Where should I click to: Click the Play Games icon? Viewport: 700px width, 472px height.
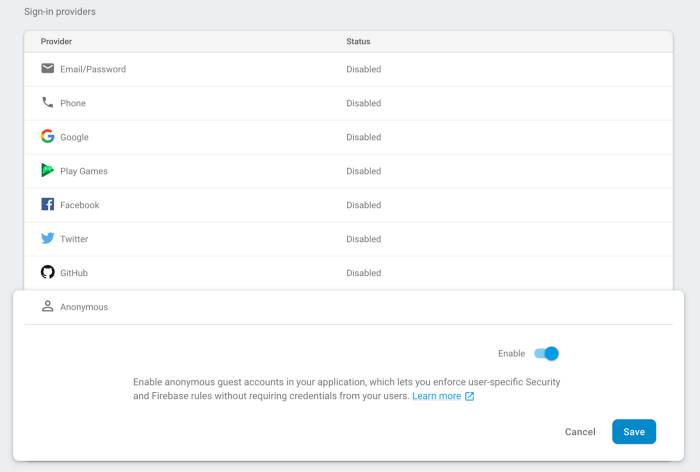coord(47,170)
